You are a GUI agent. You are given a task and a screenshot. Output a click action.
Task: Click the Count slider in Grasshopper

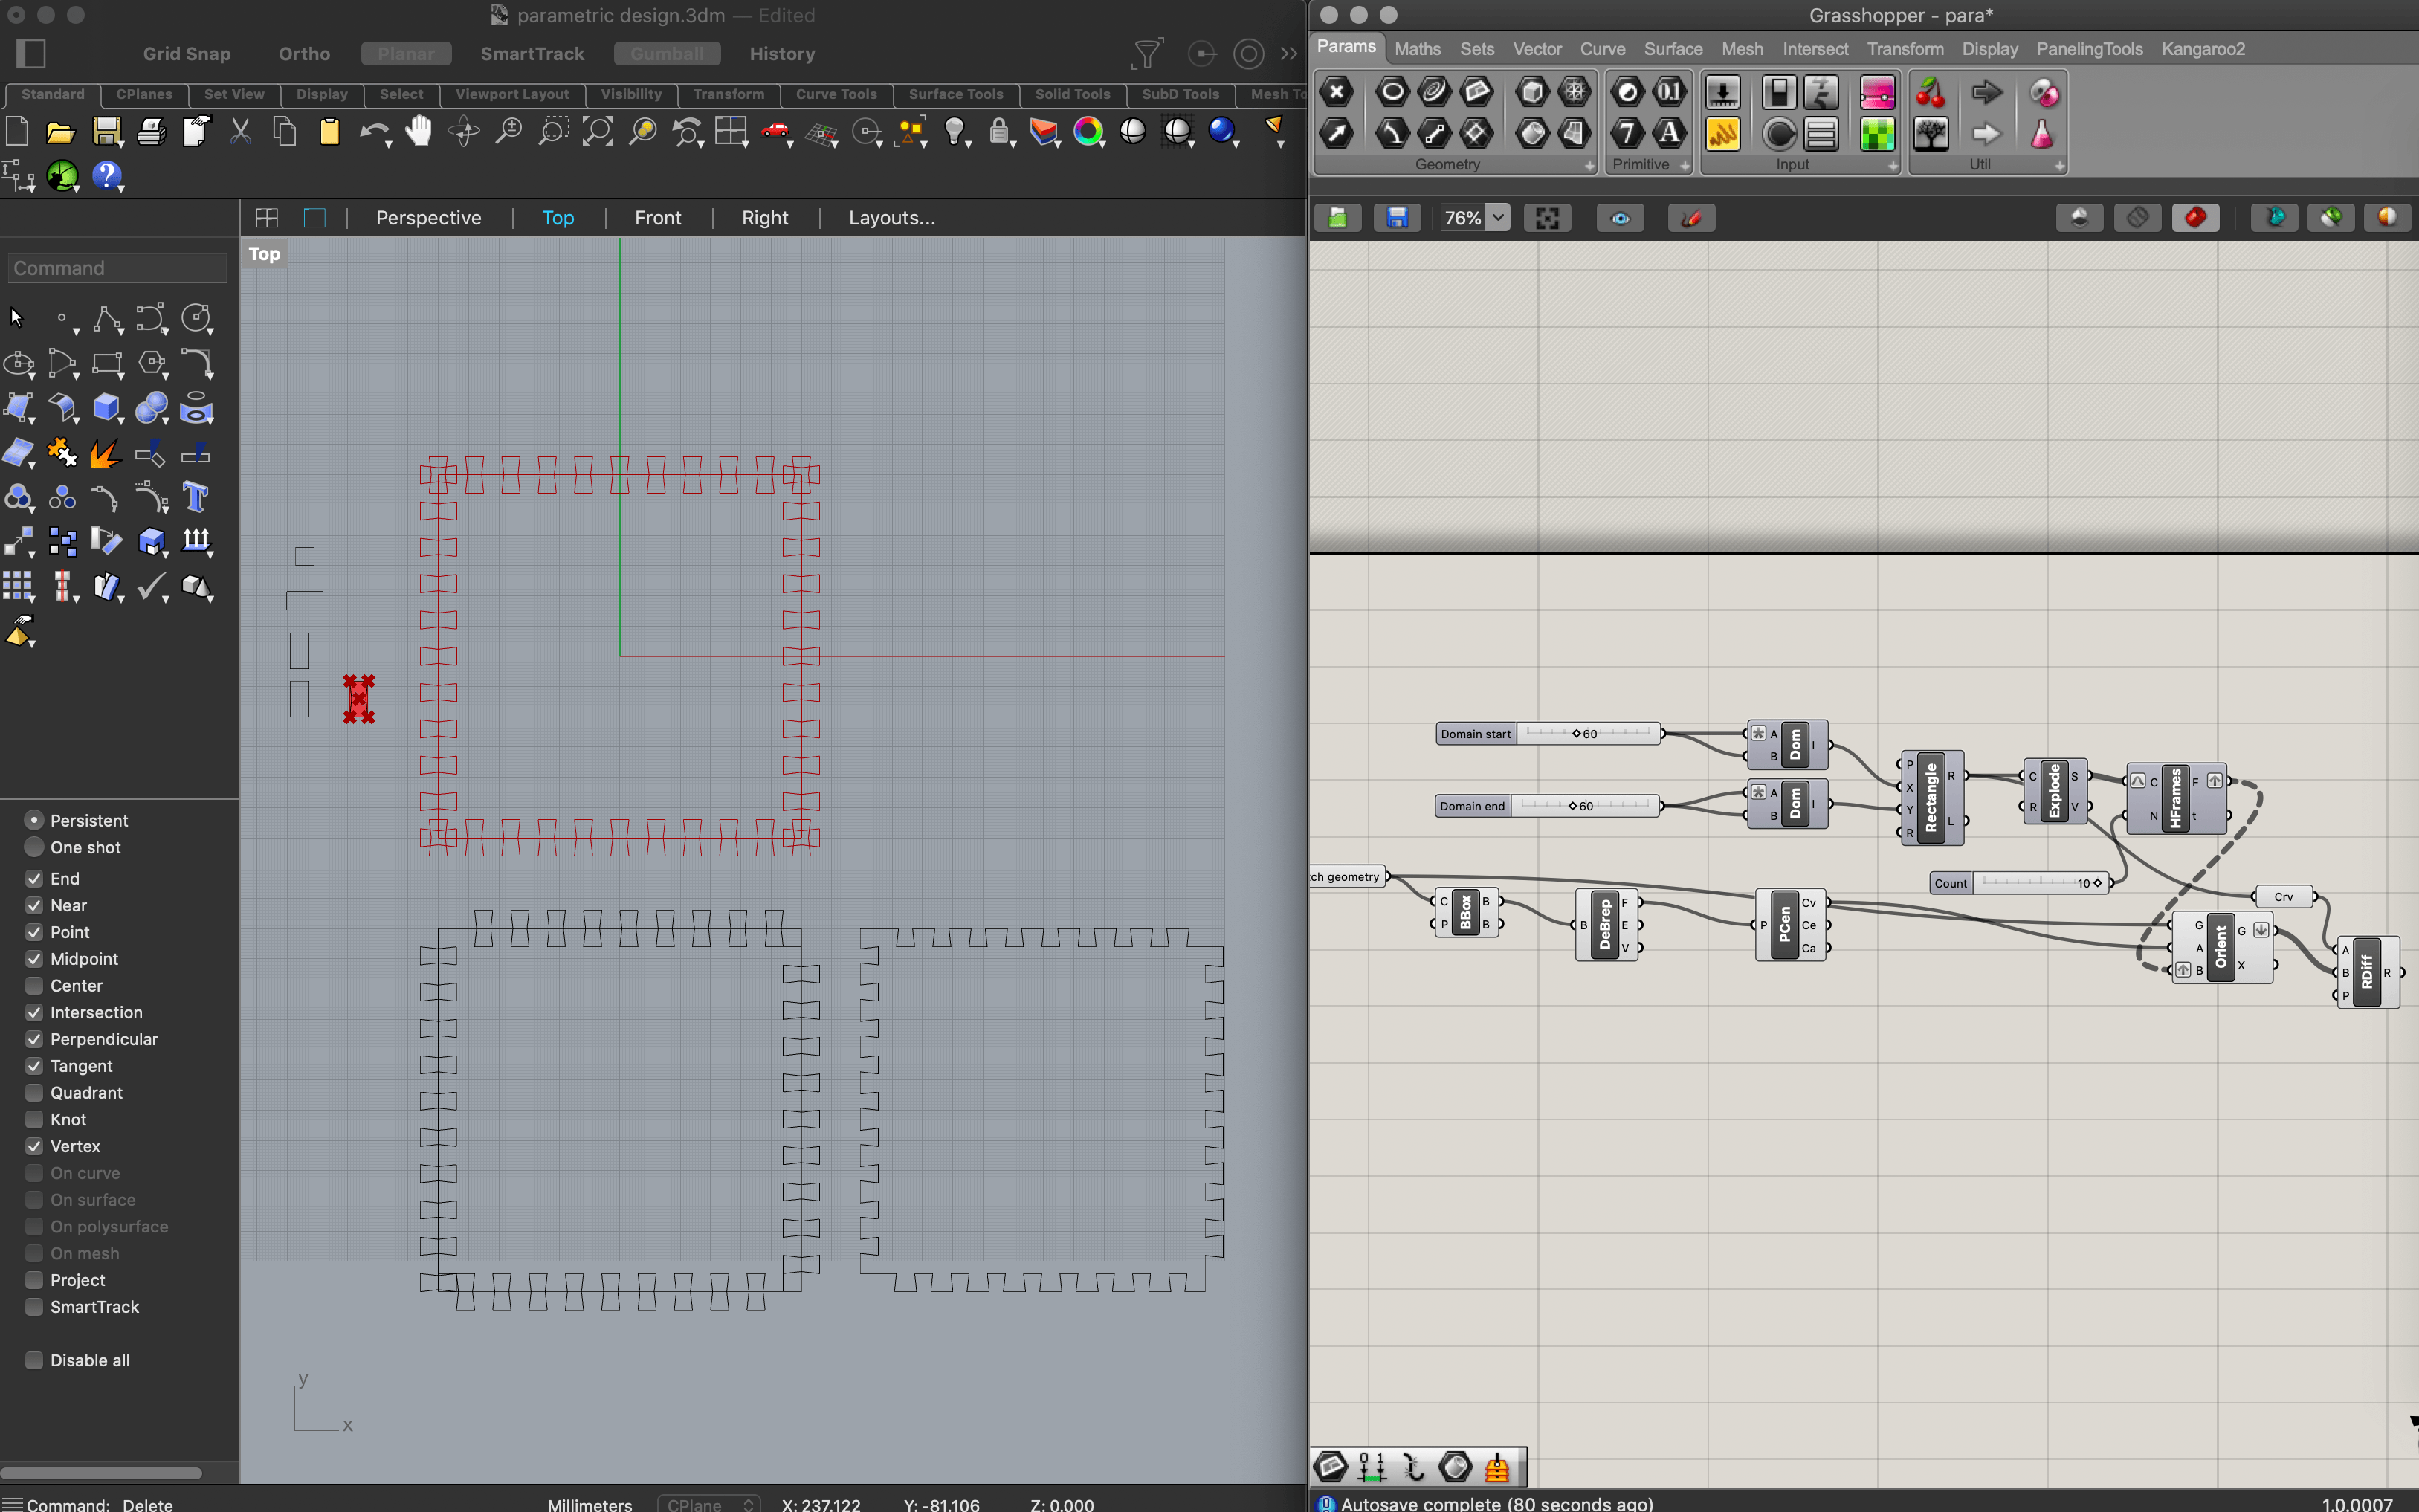click(2020, 883)
